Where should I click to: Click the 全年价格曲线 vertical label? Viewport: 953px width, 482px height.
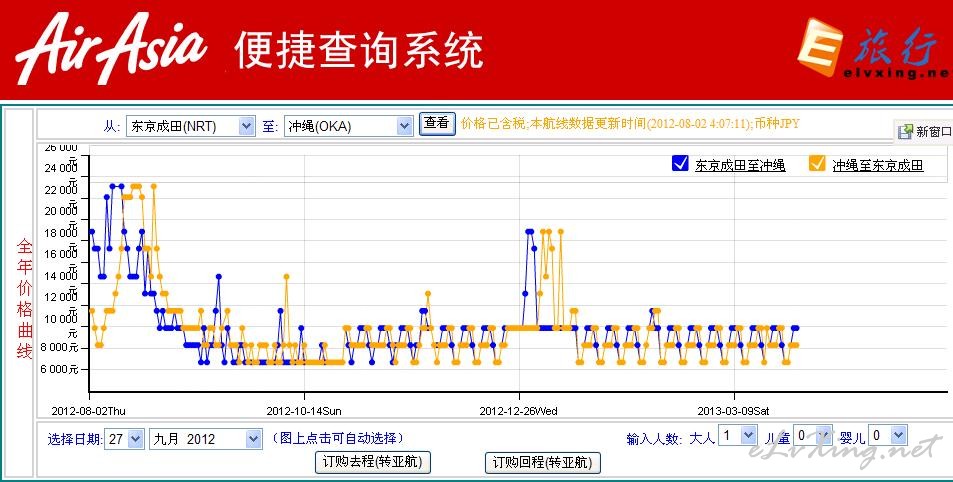coord(24,299)
